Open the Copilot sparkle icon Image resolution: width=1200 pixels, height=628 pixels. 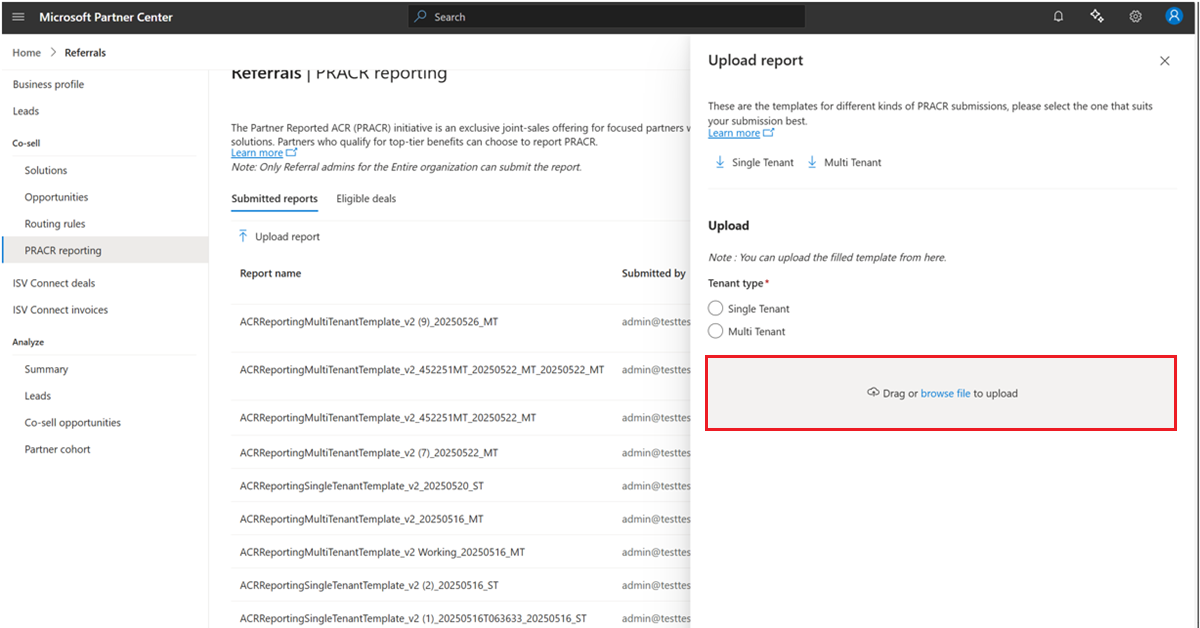coord(1097,17)
